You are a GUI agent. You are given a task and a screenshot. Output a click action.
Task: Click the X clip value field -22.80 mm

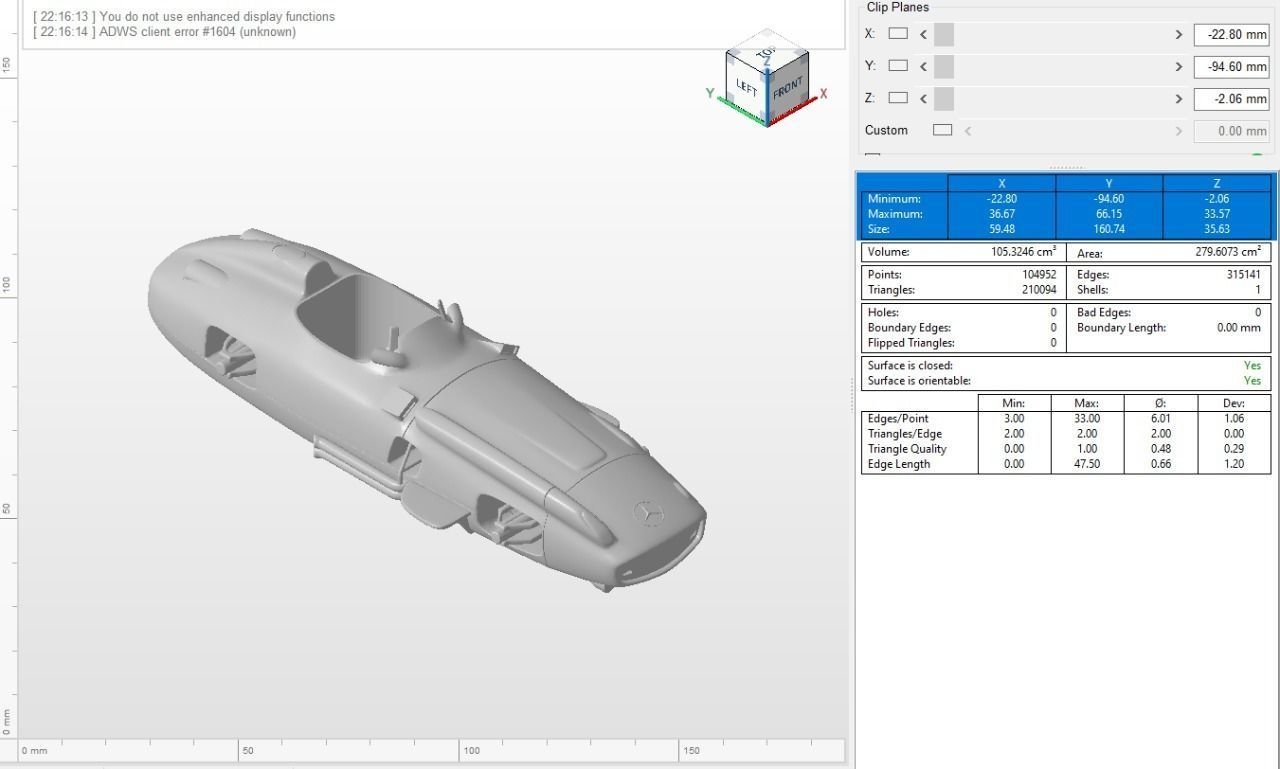click(1231, 34)
